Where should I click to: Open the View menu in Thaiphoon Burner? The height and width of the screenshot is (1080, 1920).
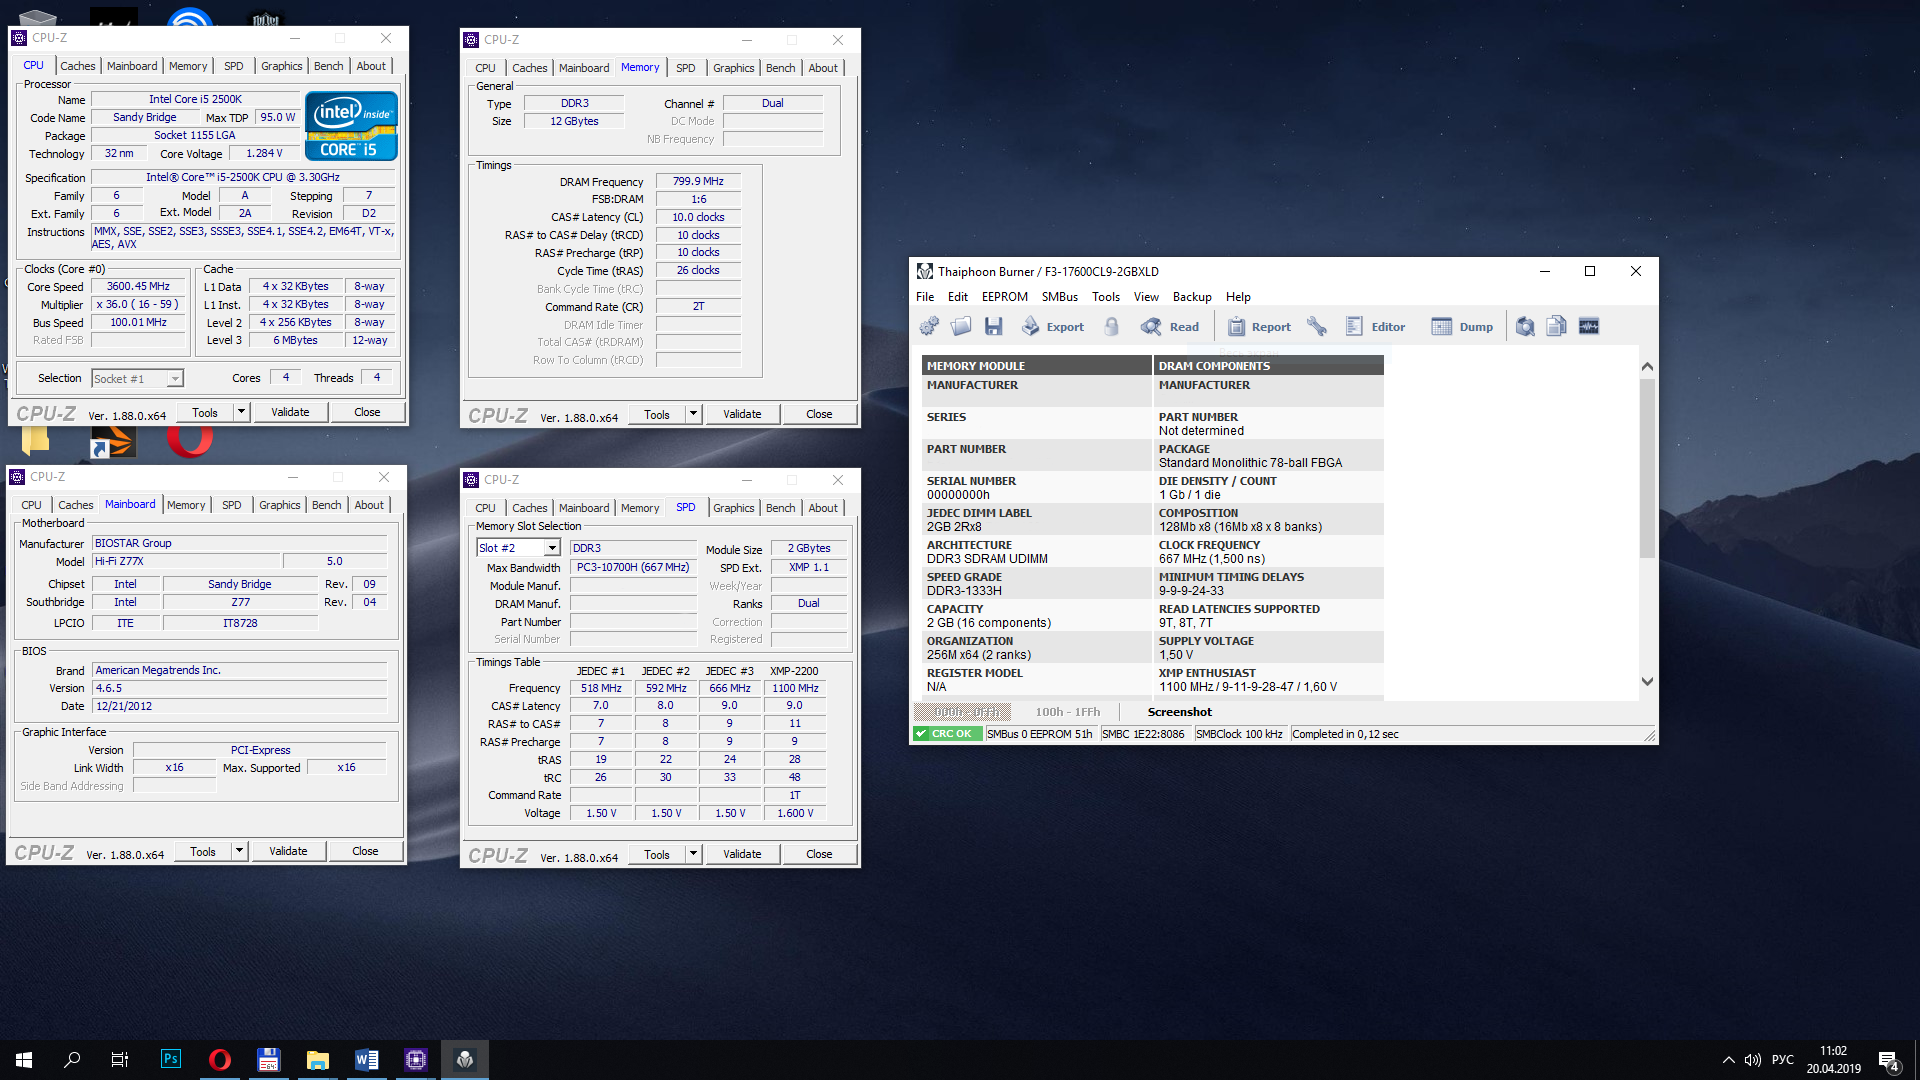tap(1146, 297)
